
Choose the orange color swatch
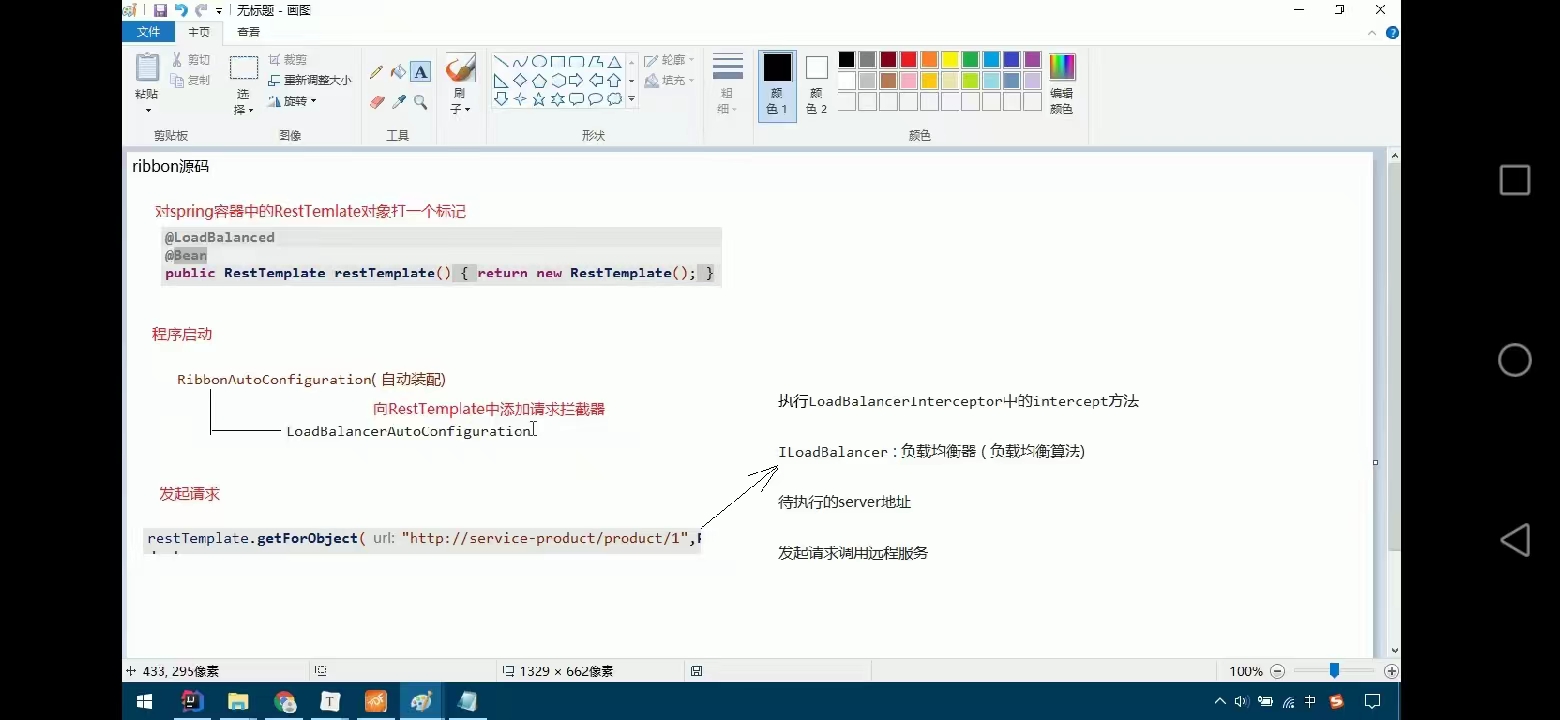pos(929,60)
